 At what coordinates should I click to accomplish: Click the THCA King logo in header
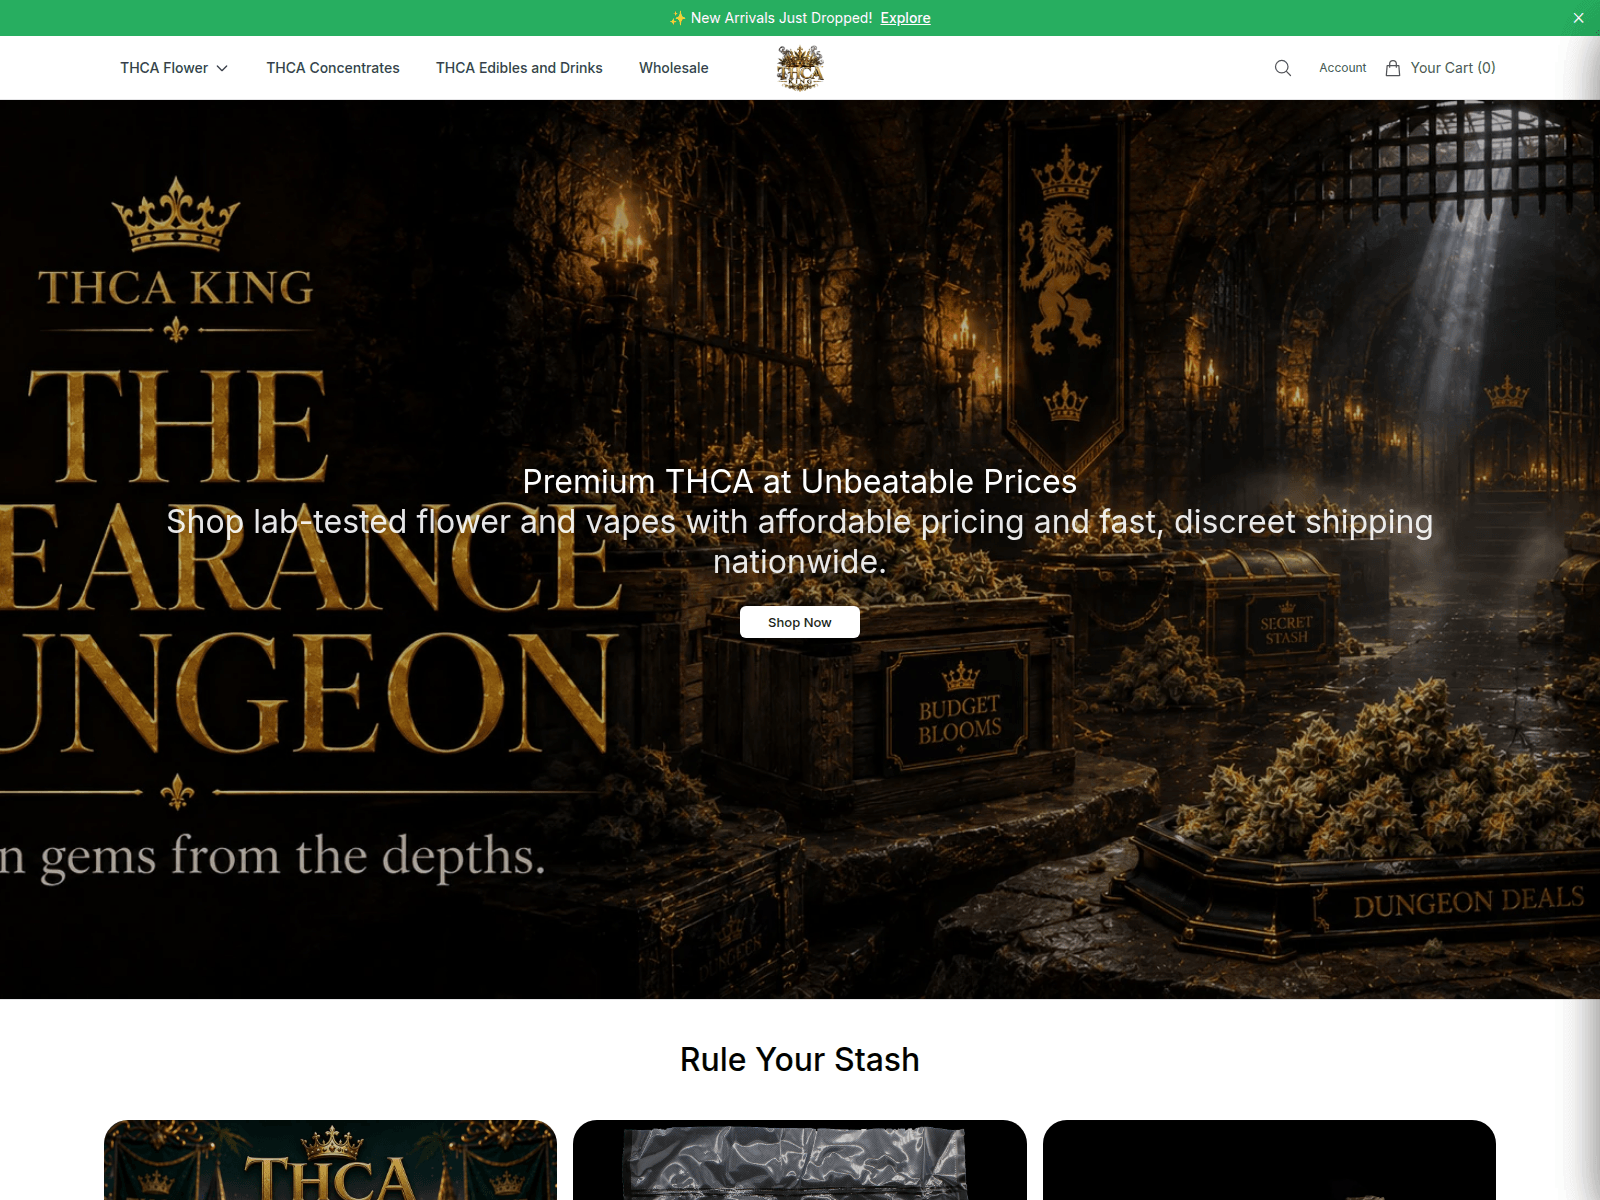click(800, 68)
